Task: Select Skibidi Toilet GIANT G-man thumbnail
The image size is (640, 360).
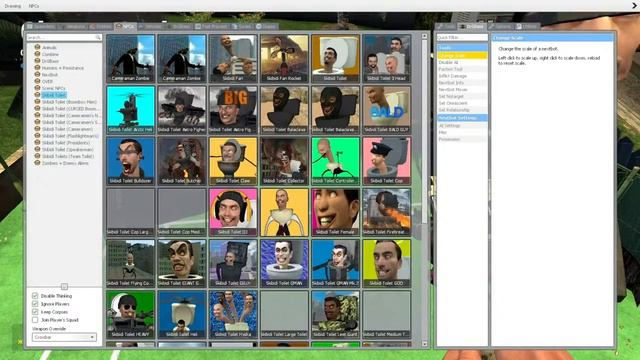Action: pos(182,263)
